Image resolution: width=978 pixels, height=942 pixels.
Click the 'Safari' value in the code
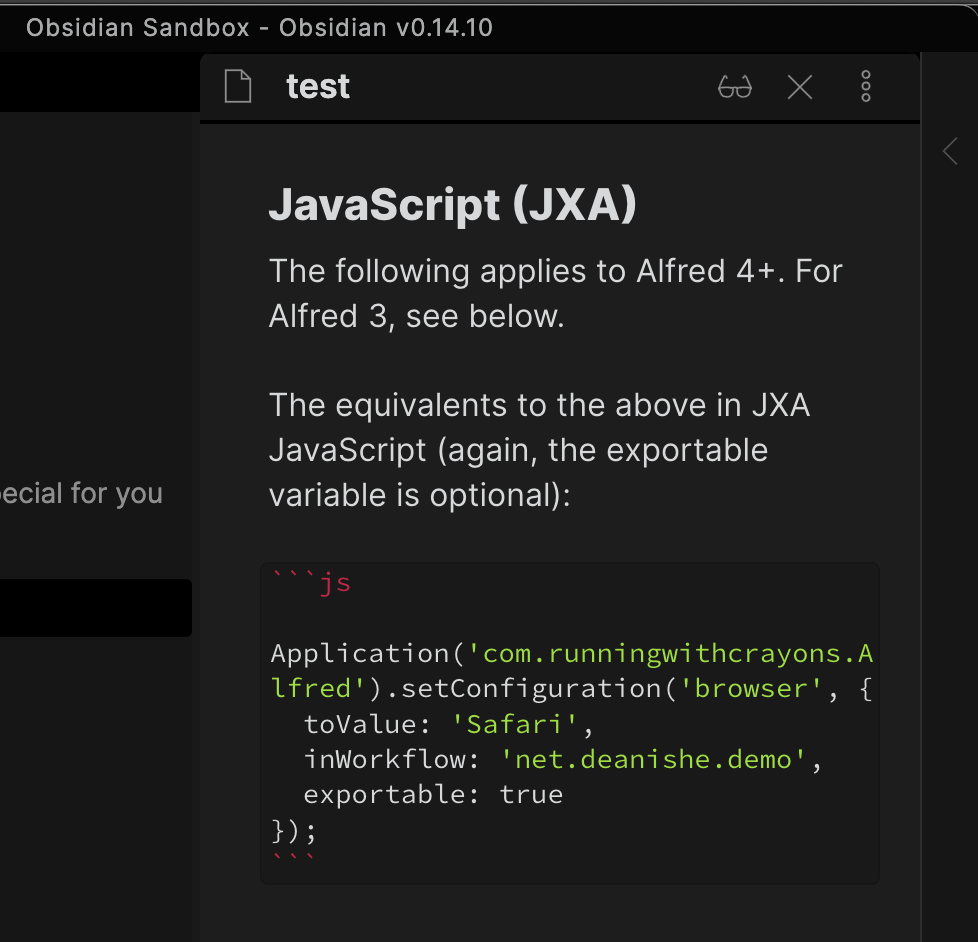click(x=508, y=724)
